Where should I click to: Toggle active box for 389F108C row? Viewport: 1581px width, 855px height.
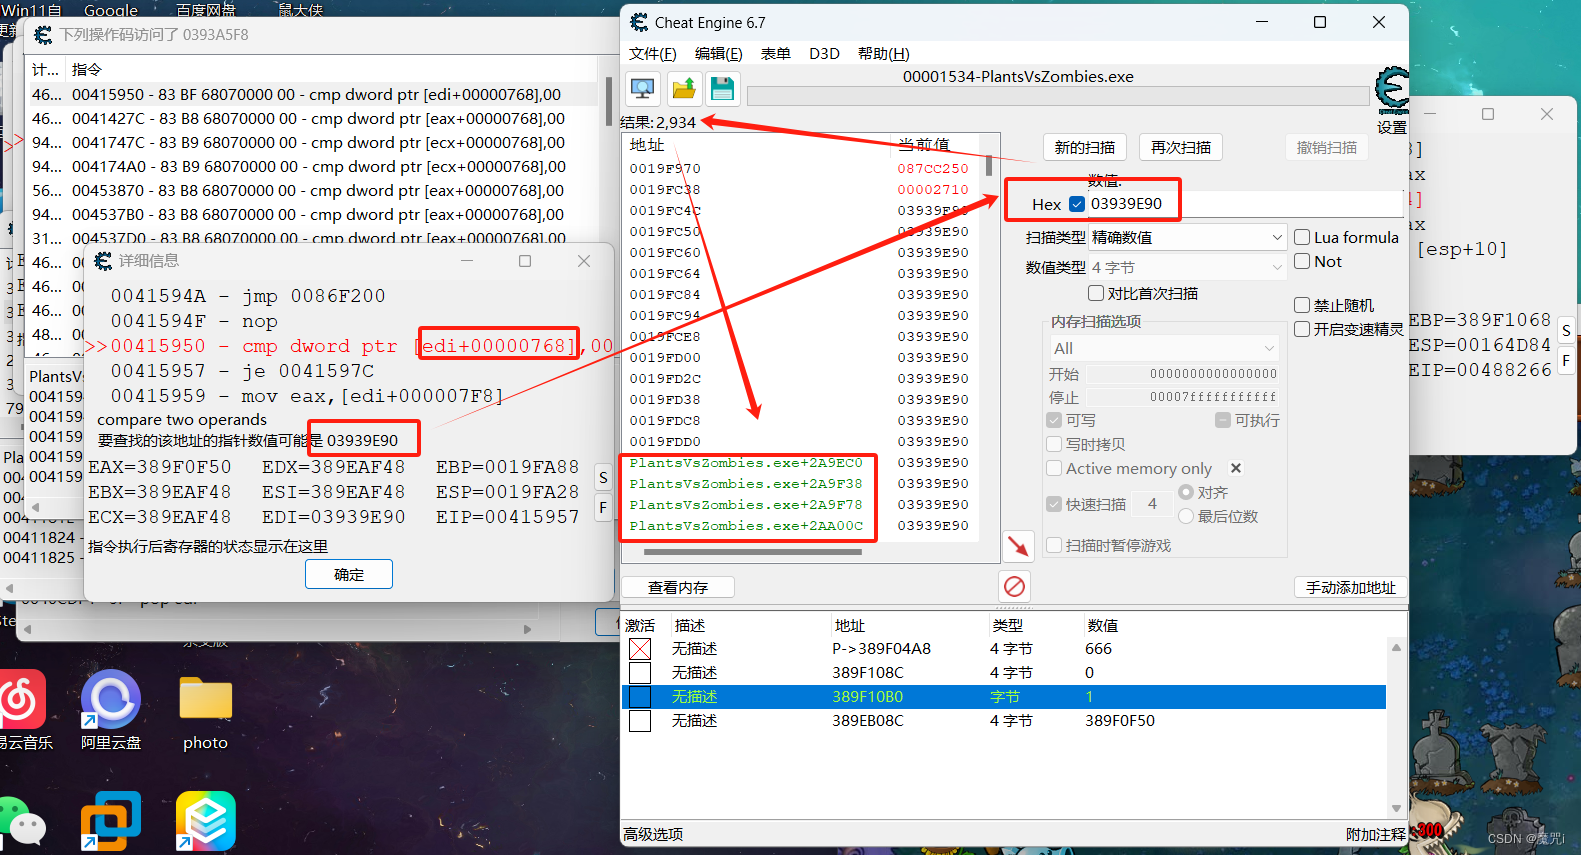640,673
